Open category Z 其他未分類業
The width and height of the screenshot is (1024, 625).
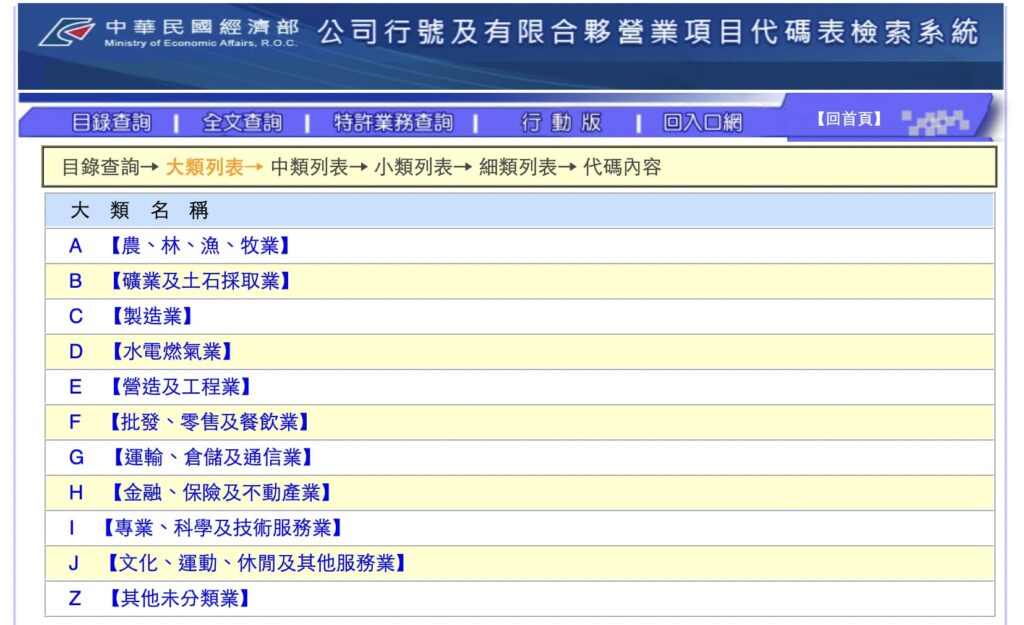tap(178, 599)
